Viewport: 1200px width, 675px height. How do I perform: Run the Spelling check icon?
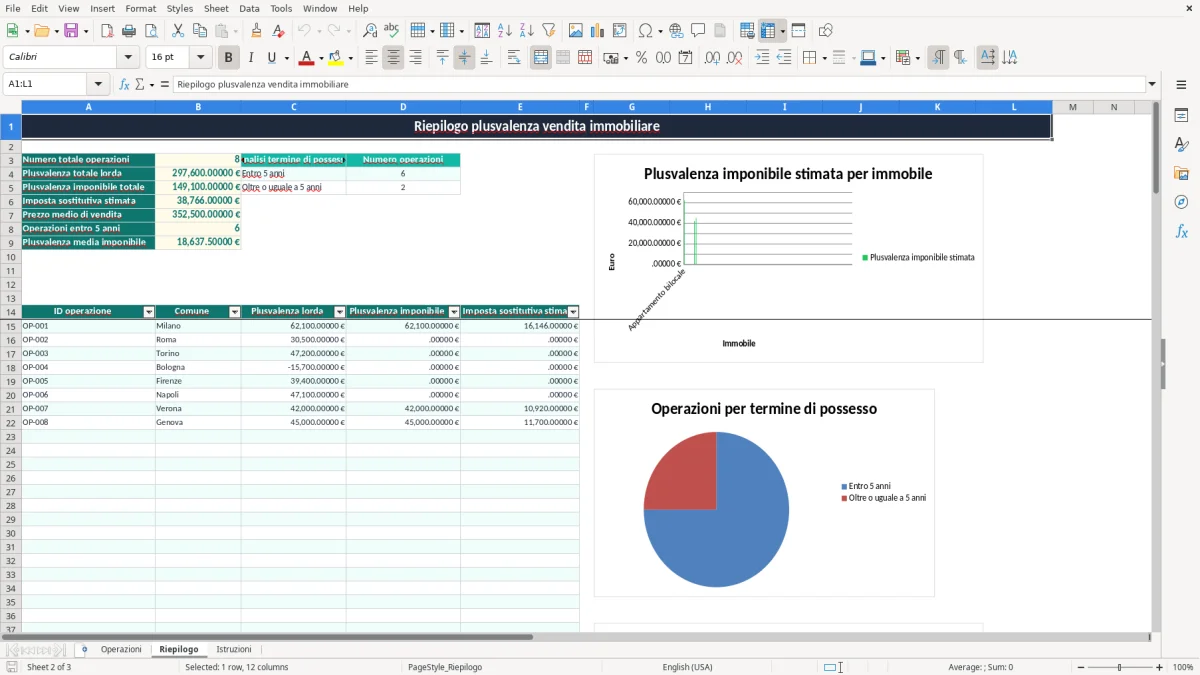pos(392,31)
